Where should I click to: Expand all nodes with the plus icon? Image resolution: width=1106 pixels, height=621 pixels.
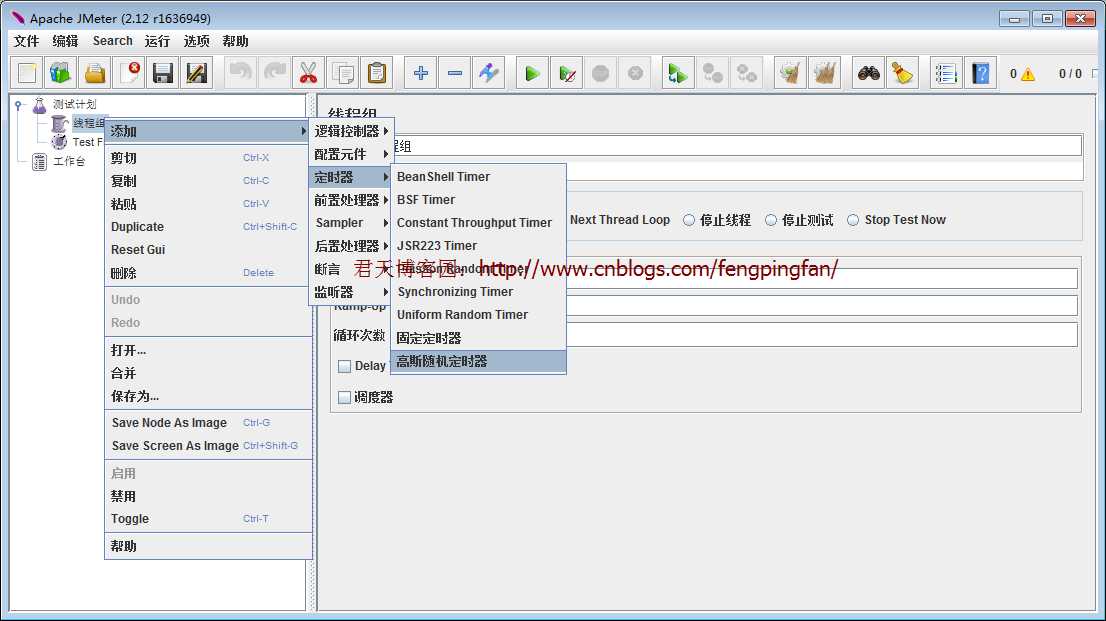pyautogui.click(x=420, y=73)
